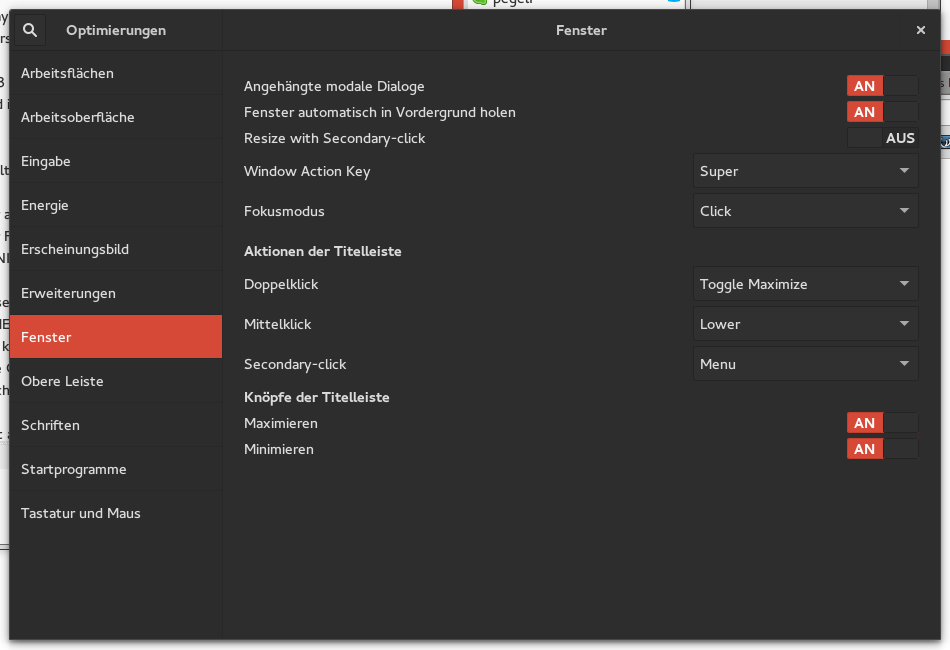The height and width of the screenshot is (650, 950).
Task: Open the Schriften settings
Action: coord(50,425)
